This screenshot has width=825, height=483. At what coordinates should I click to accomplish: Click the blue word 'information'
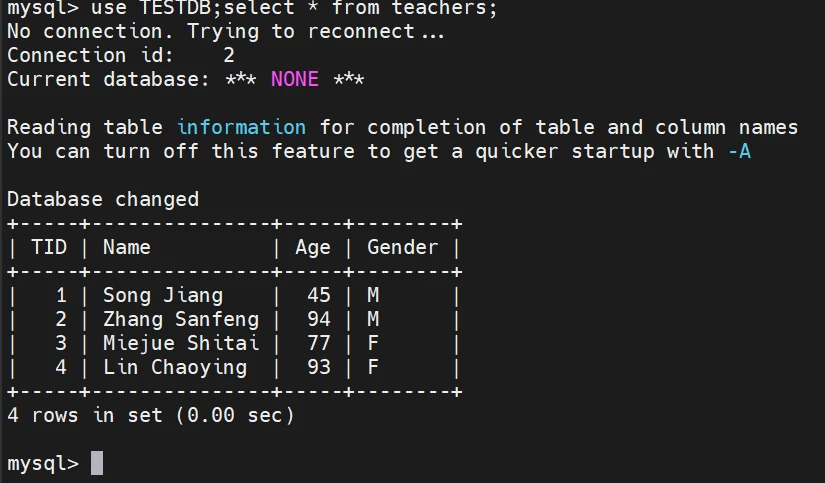tap(241, 127)
